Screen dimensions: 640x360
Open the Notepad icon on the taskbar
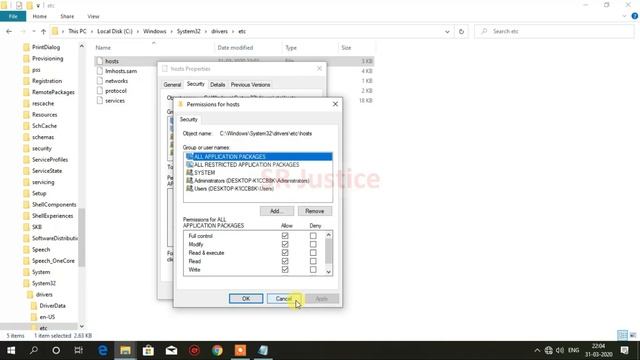click(263, 350)
